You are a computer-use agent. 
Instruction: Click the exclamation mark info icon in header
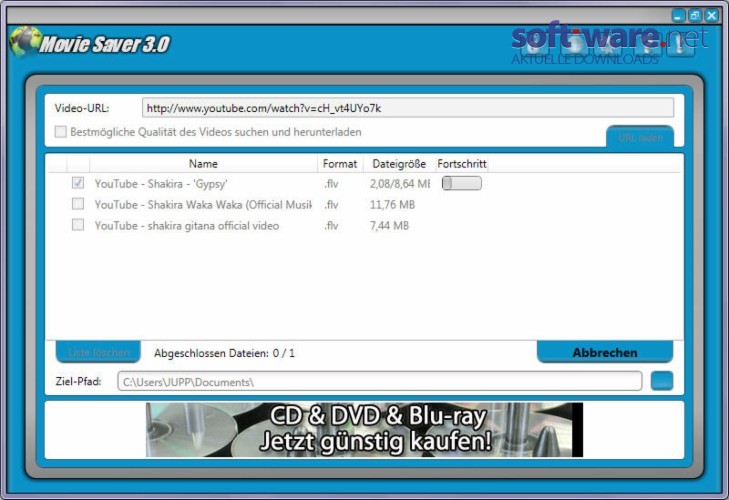tap(680, 45)
